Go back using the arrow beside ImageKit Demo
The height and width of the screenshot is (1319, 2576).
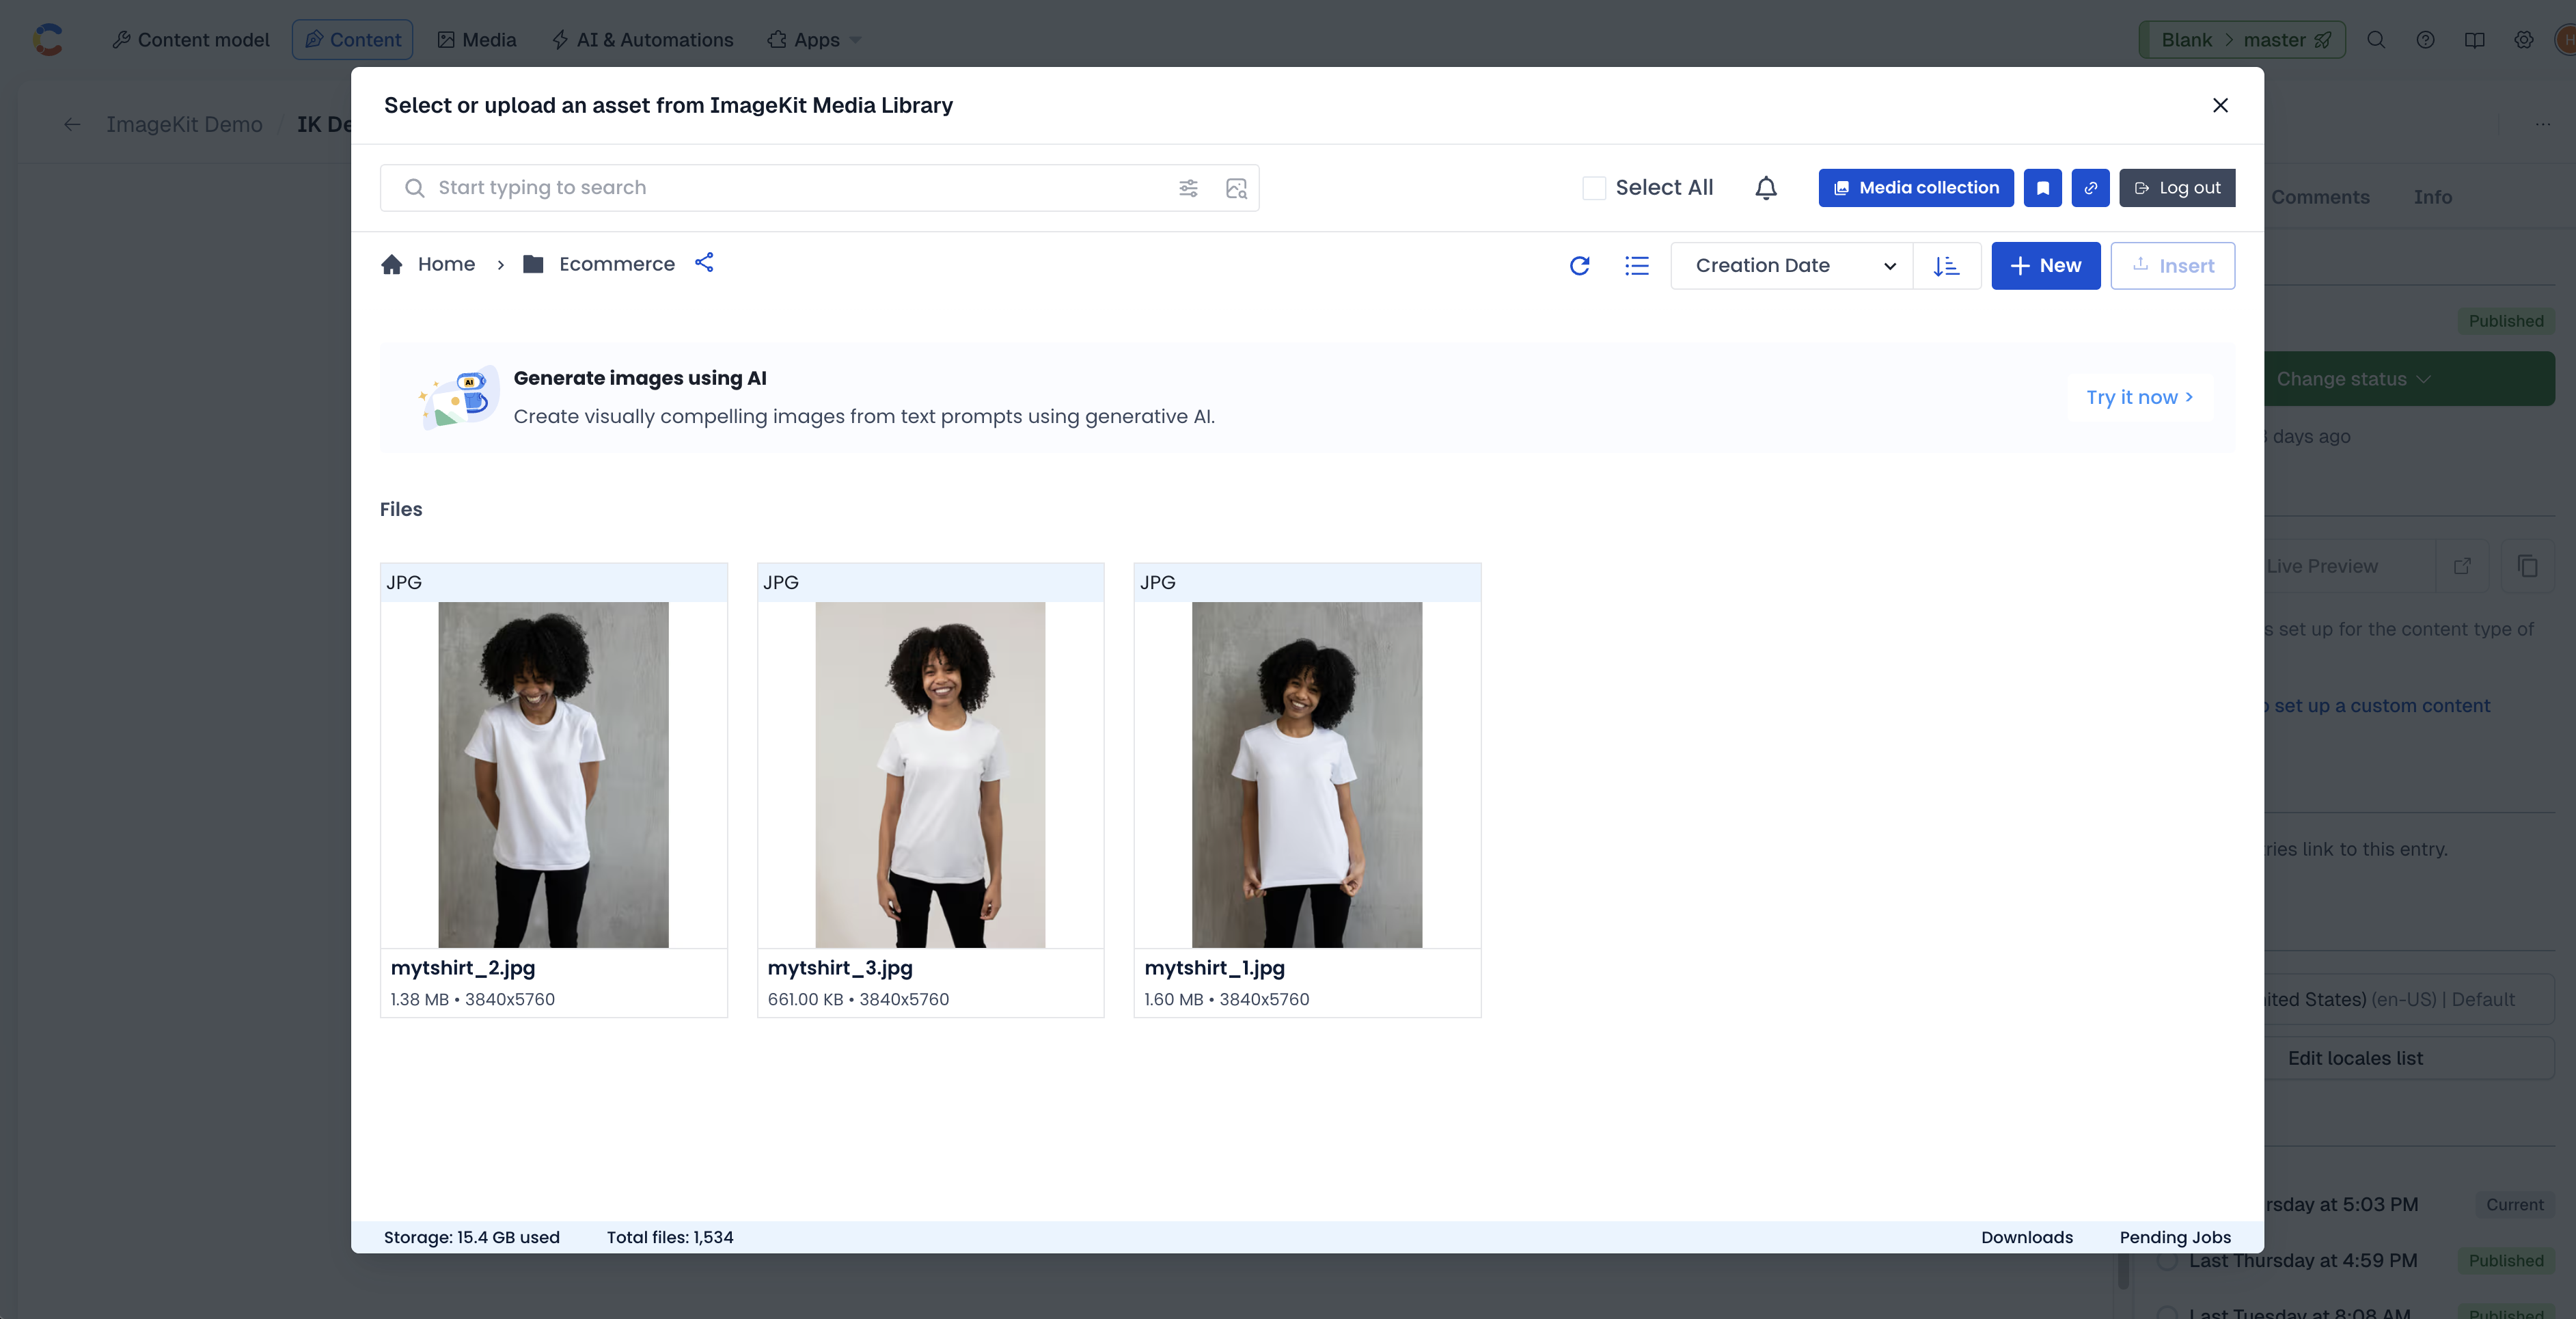coord(71,124)
